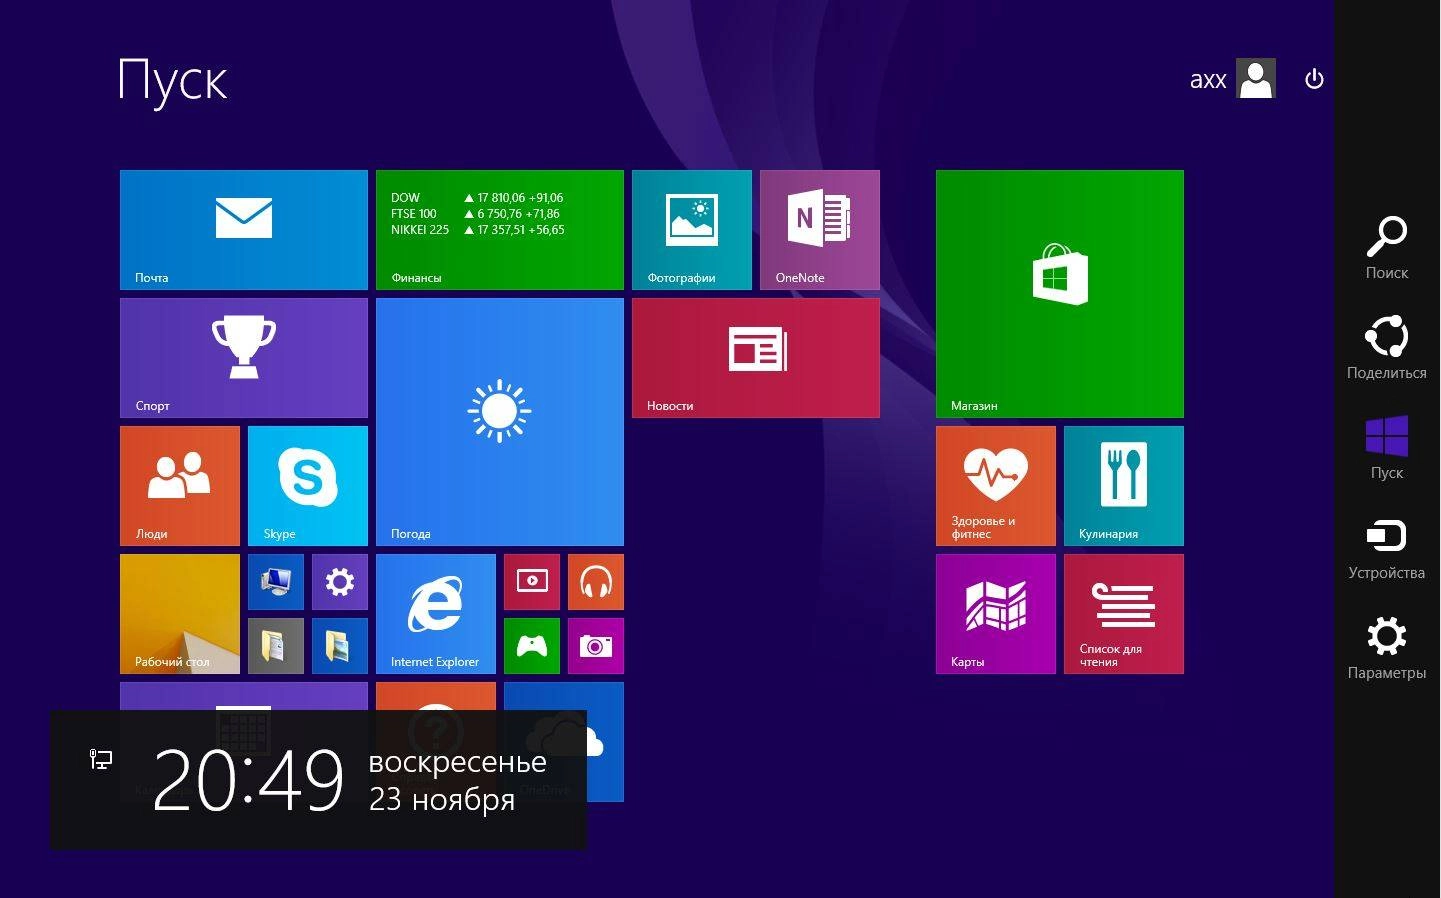Click the FTSE 100 quote line
The width and height of the screenshot is (1441, 898).
pyautogui.click(x=475, y=214)
